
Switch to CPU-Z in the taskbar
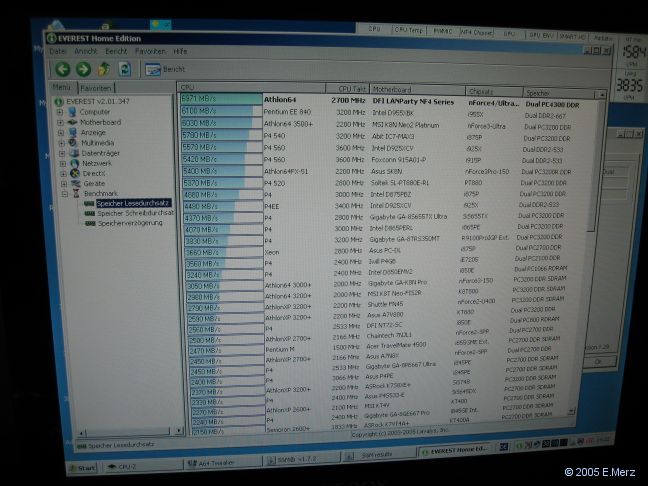[141, 466]
